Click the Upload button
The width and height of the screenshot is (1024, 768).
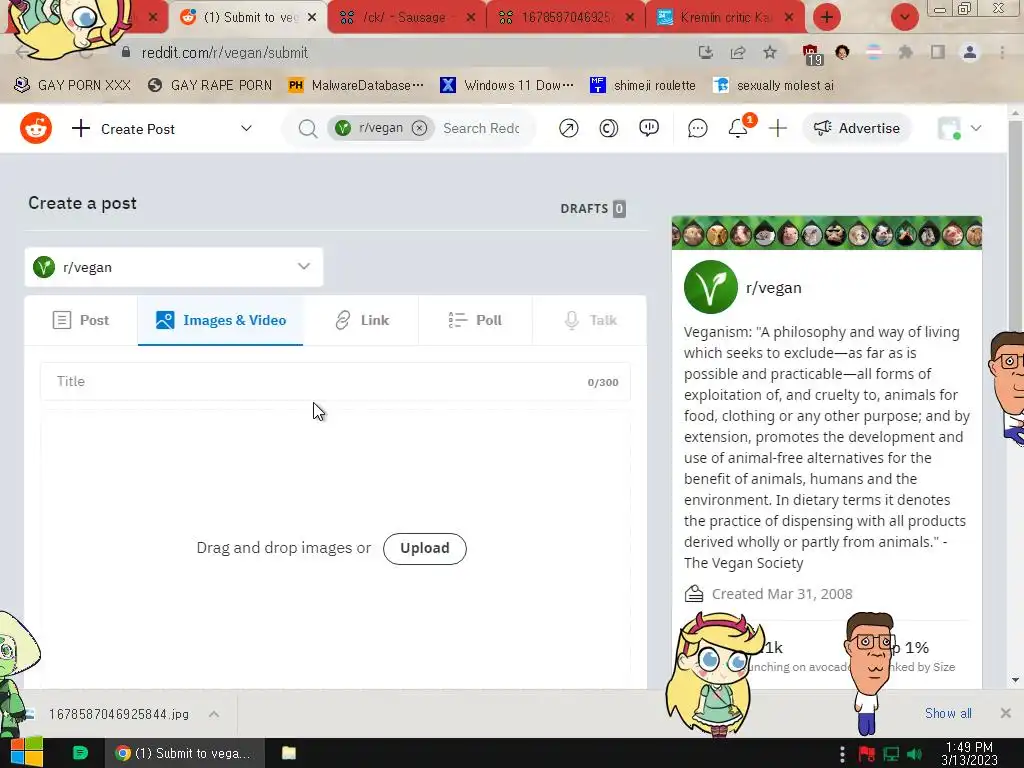[424, 549]
